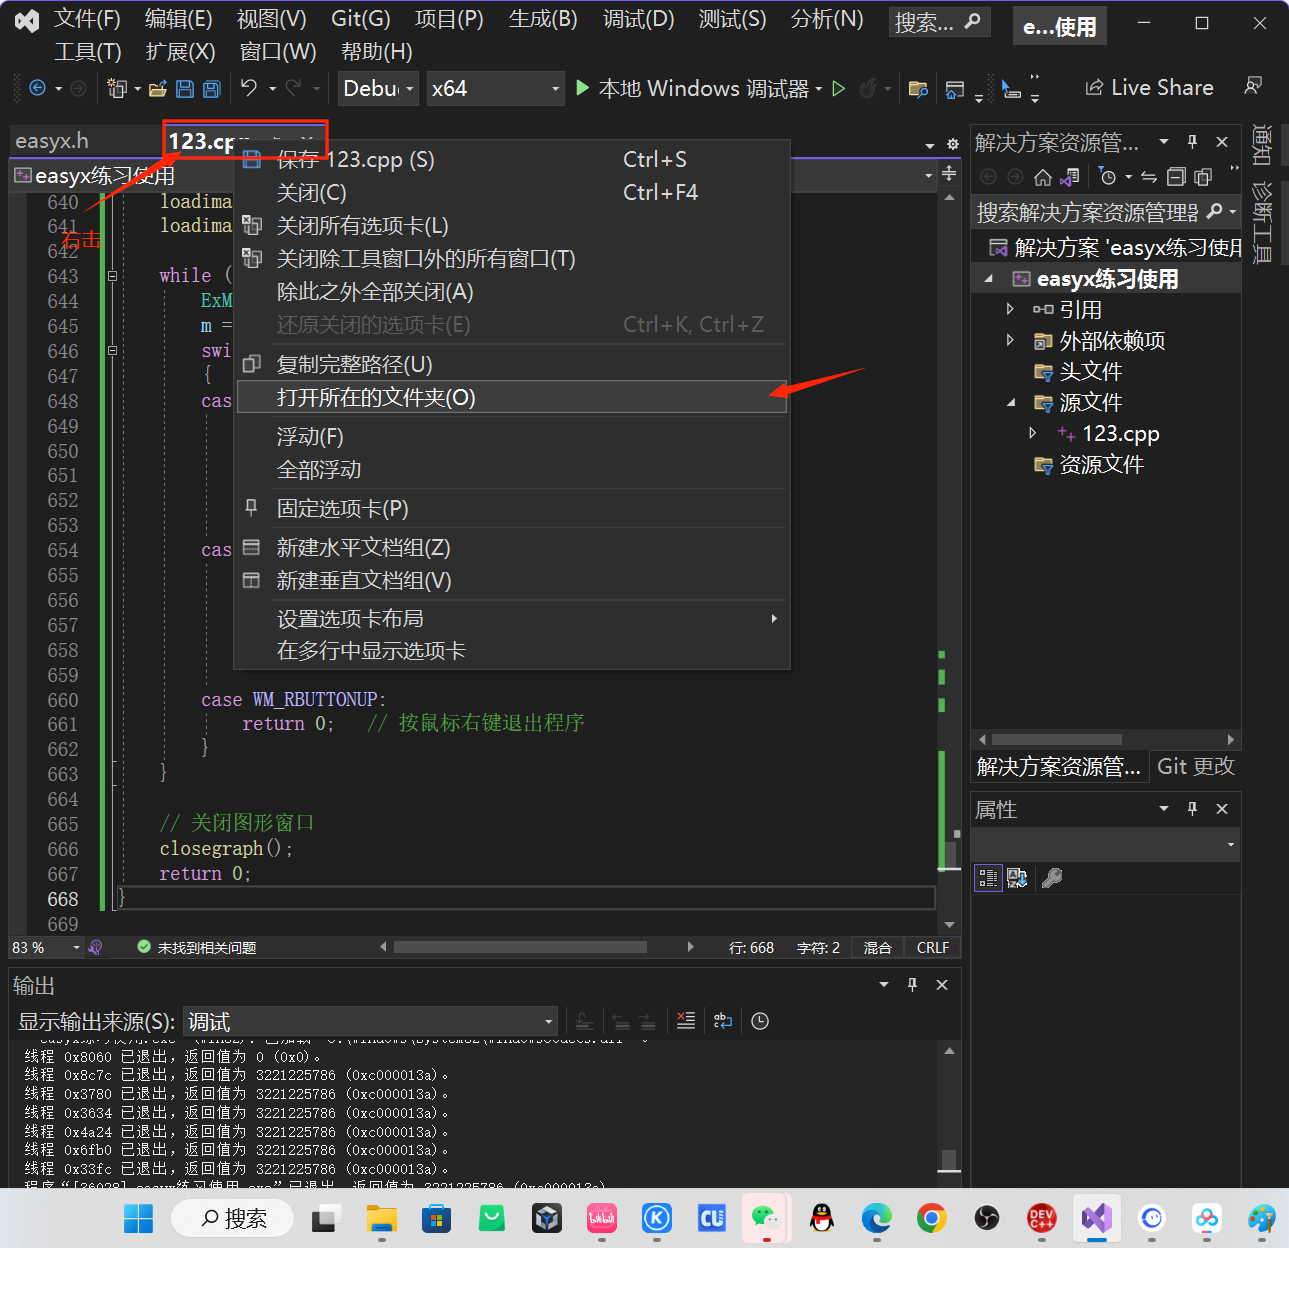Unpin the Output panel

911,984
